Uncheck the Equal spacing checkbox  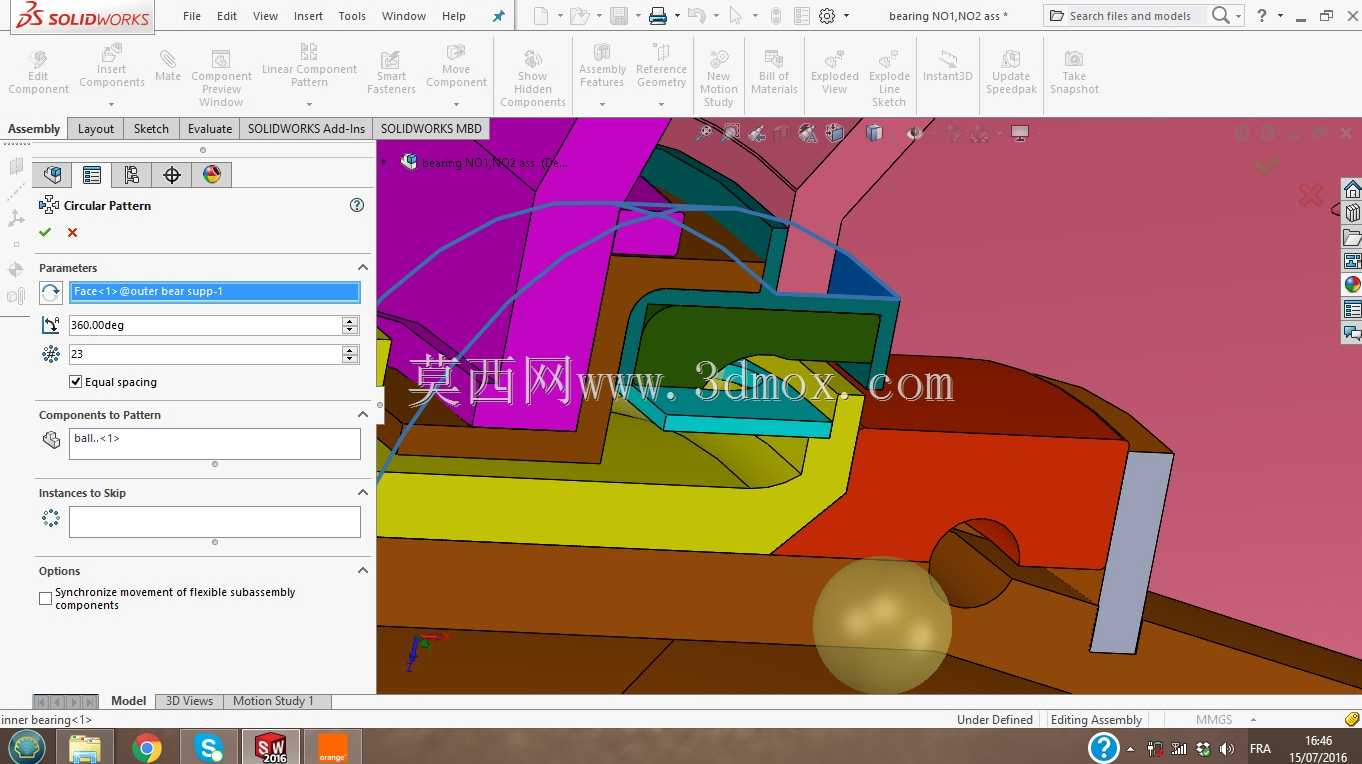click(x=75, y=382)
